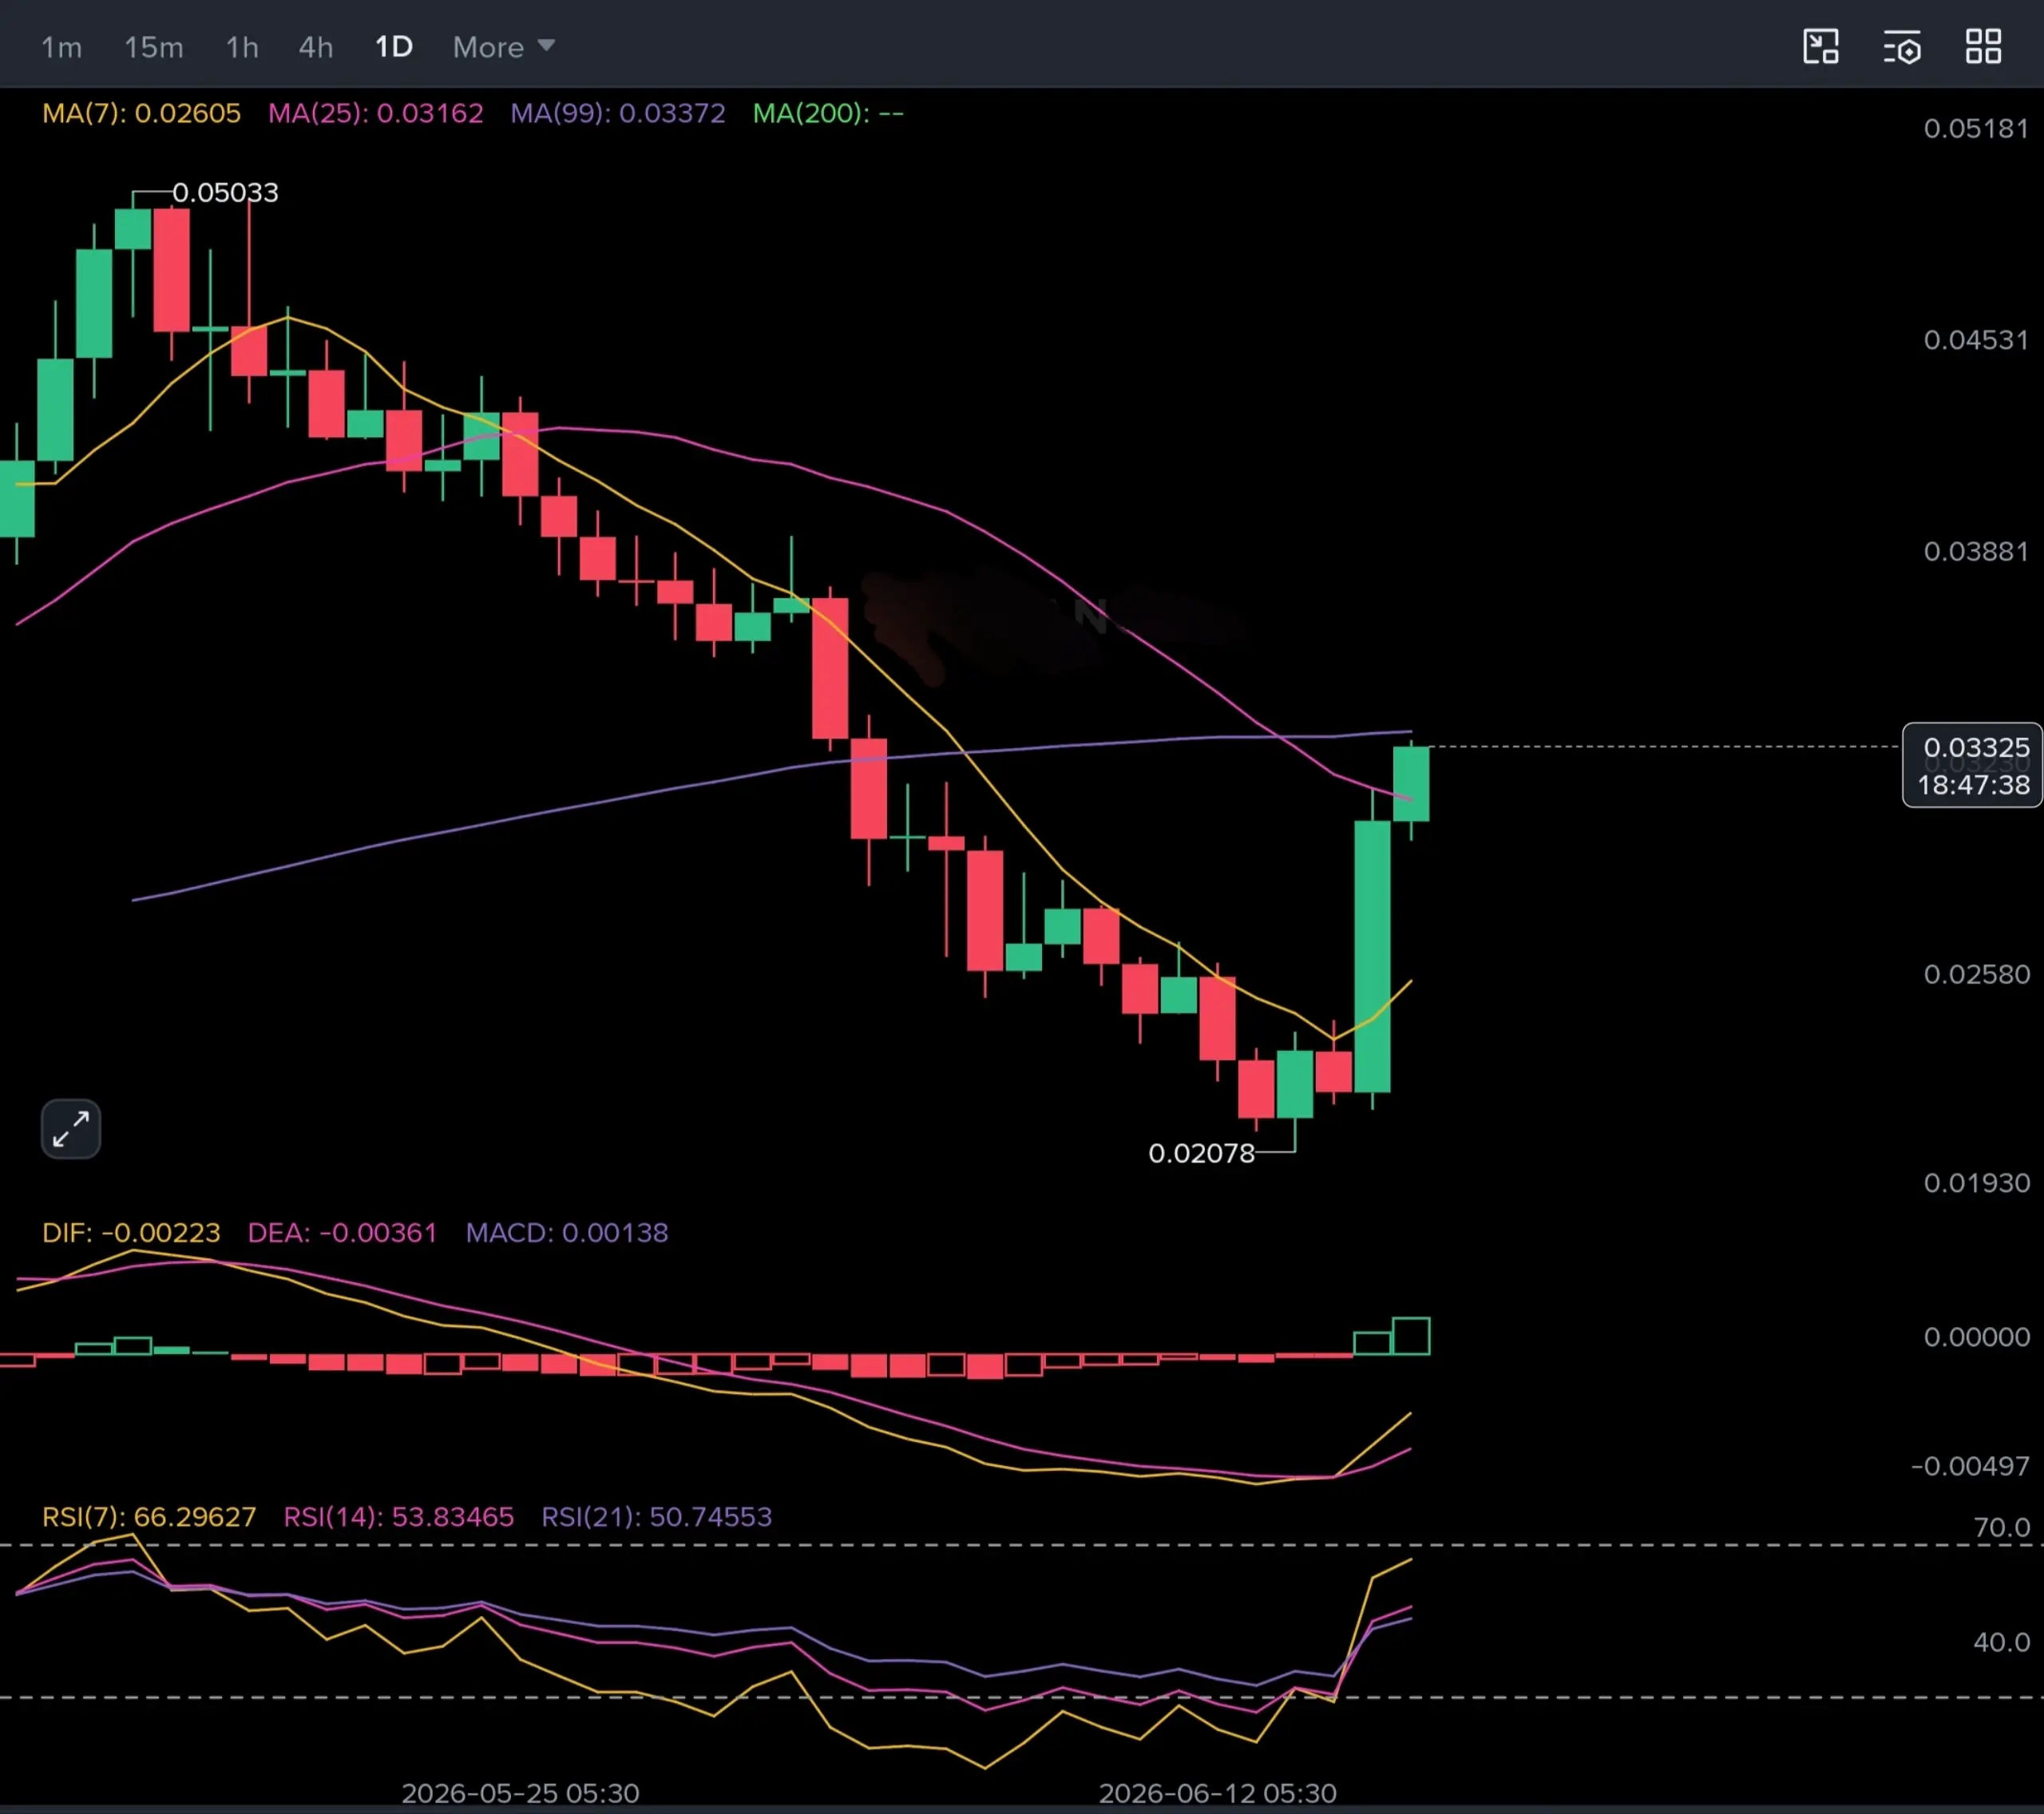The height and width of the screenshot is (1814, 2044).
Task: Click the MA(99): 0.03372 label
Action: pyautogui.click(x=618, y=113)
